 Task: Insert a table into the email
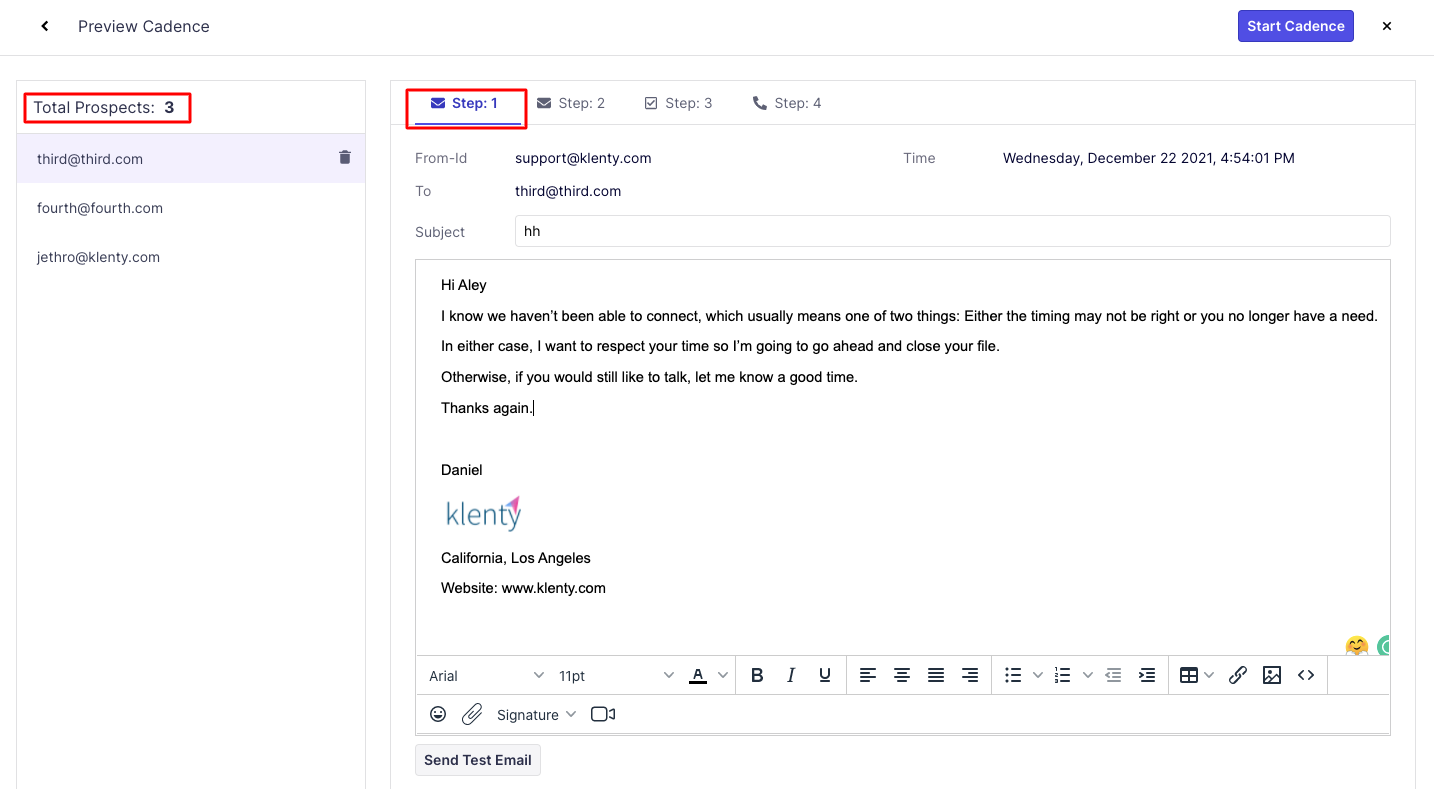click(x=1189, y=675)
